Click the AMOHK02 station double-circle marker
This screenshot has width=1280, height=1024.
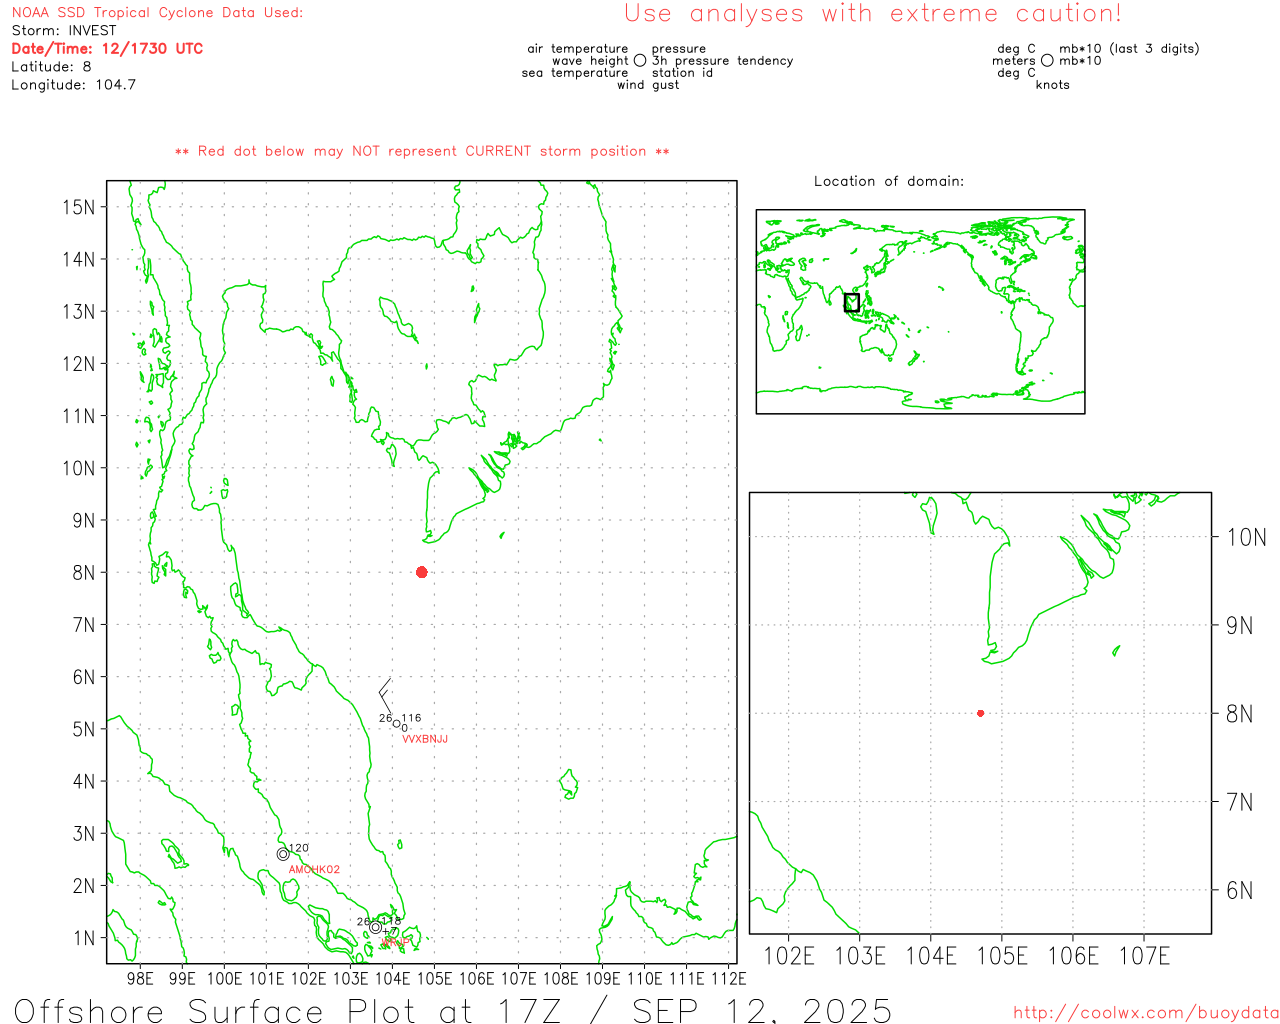point(283,854)
